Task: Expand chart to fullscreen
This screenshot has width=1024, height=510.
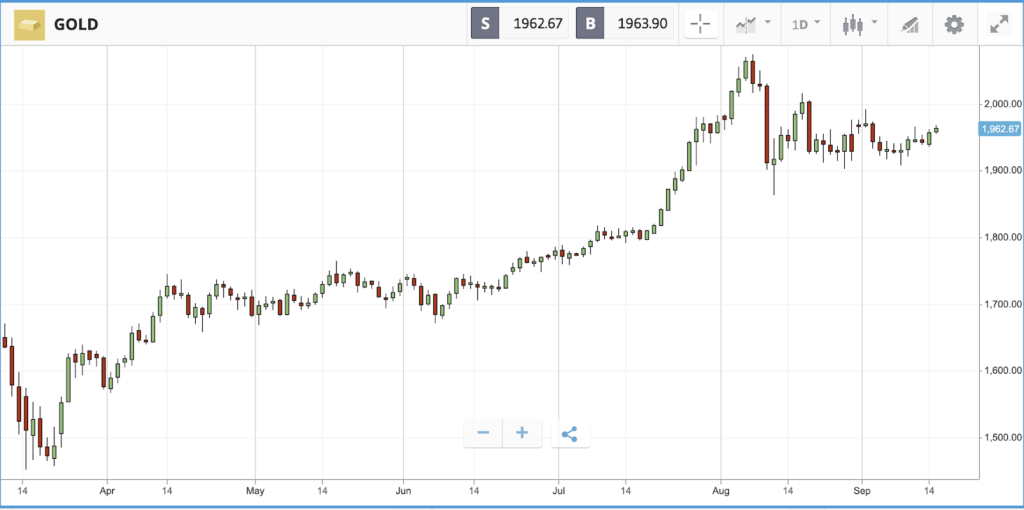Action: point(999,25)
